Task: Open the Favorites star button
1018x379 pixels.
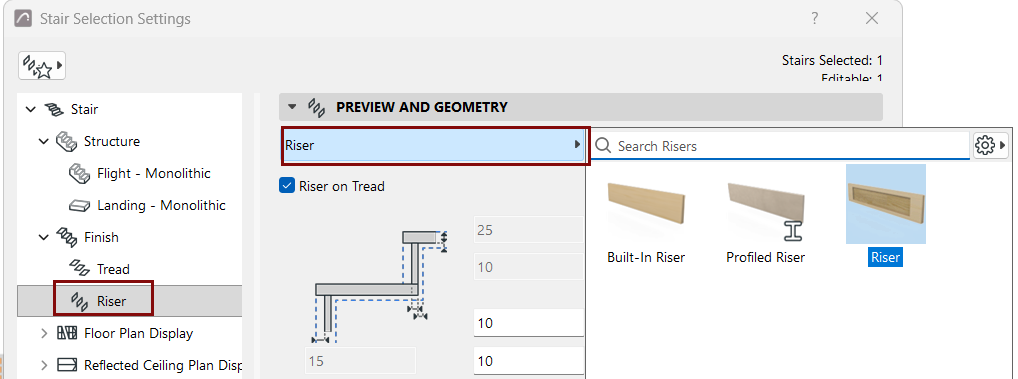Action: click(42, 66)
